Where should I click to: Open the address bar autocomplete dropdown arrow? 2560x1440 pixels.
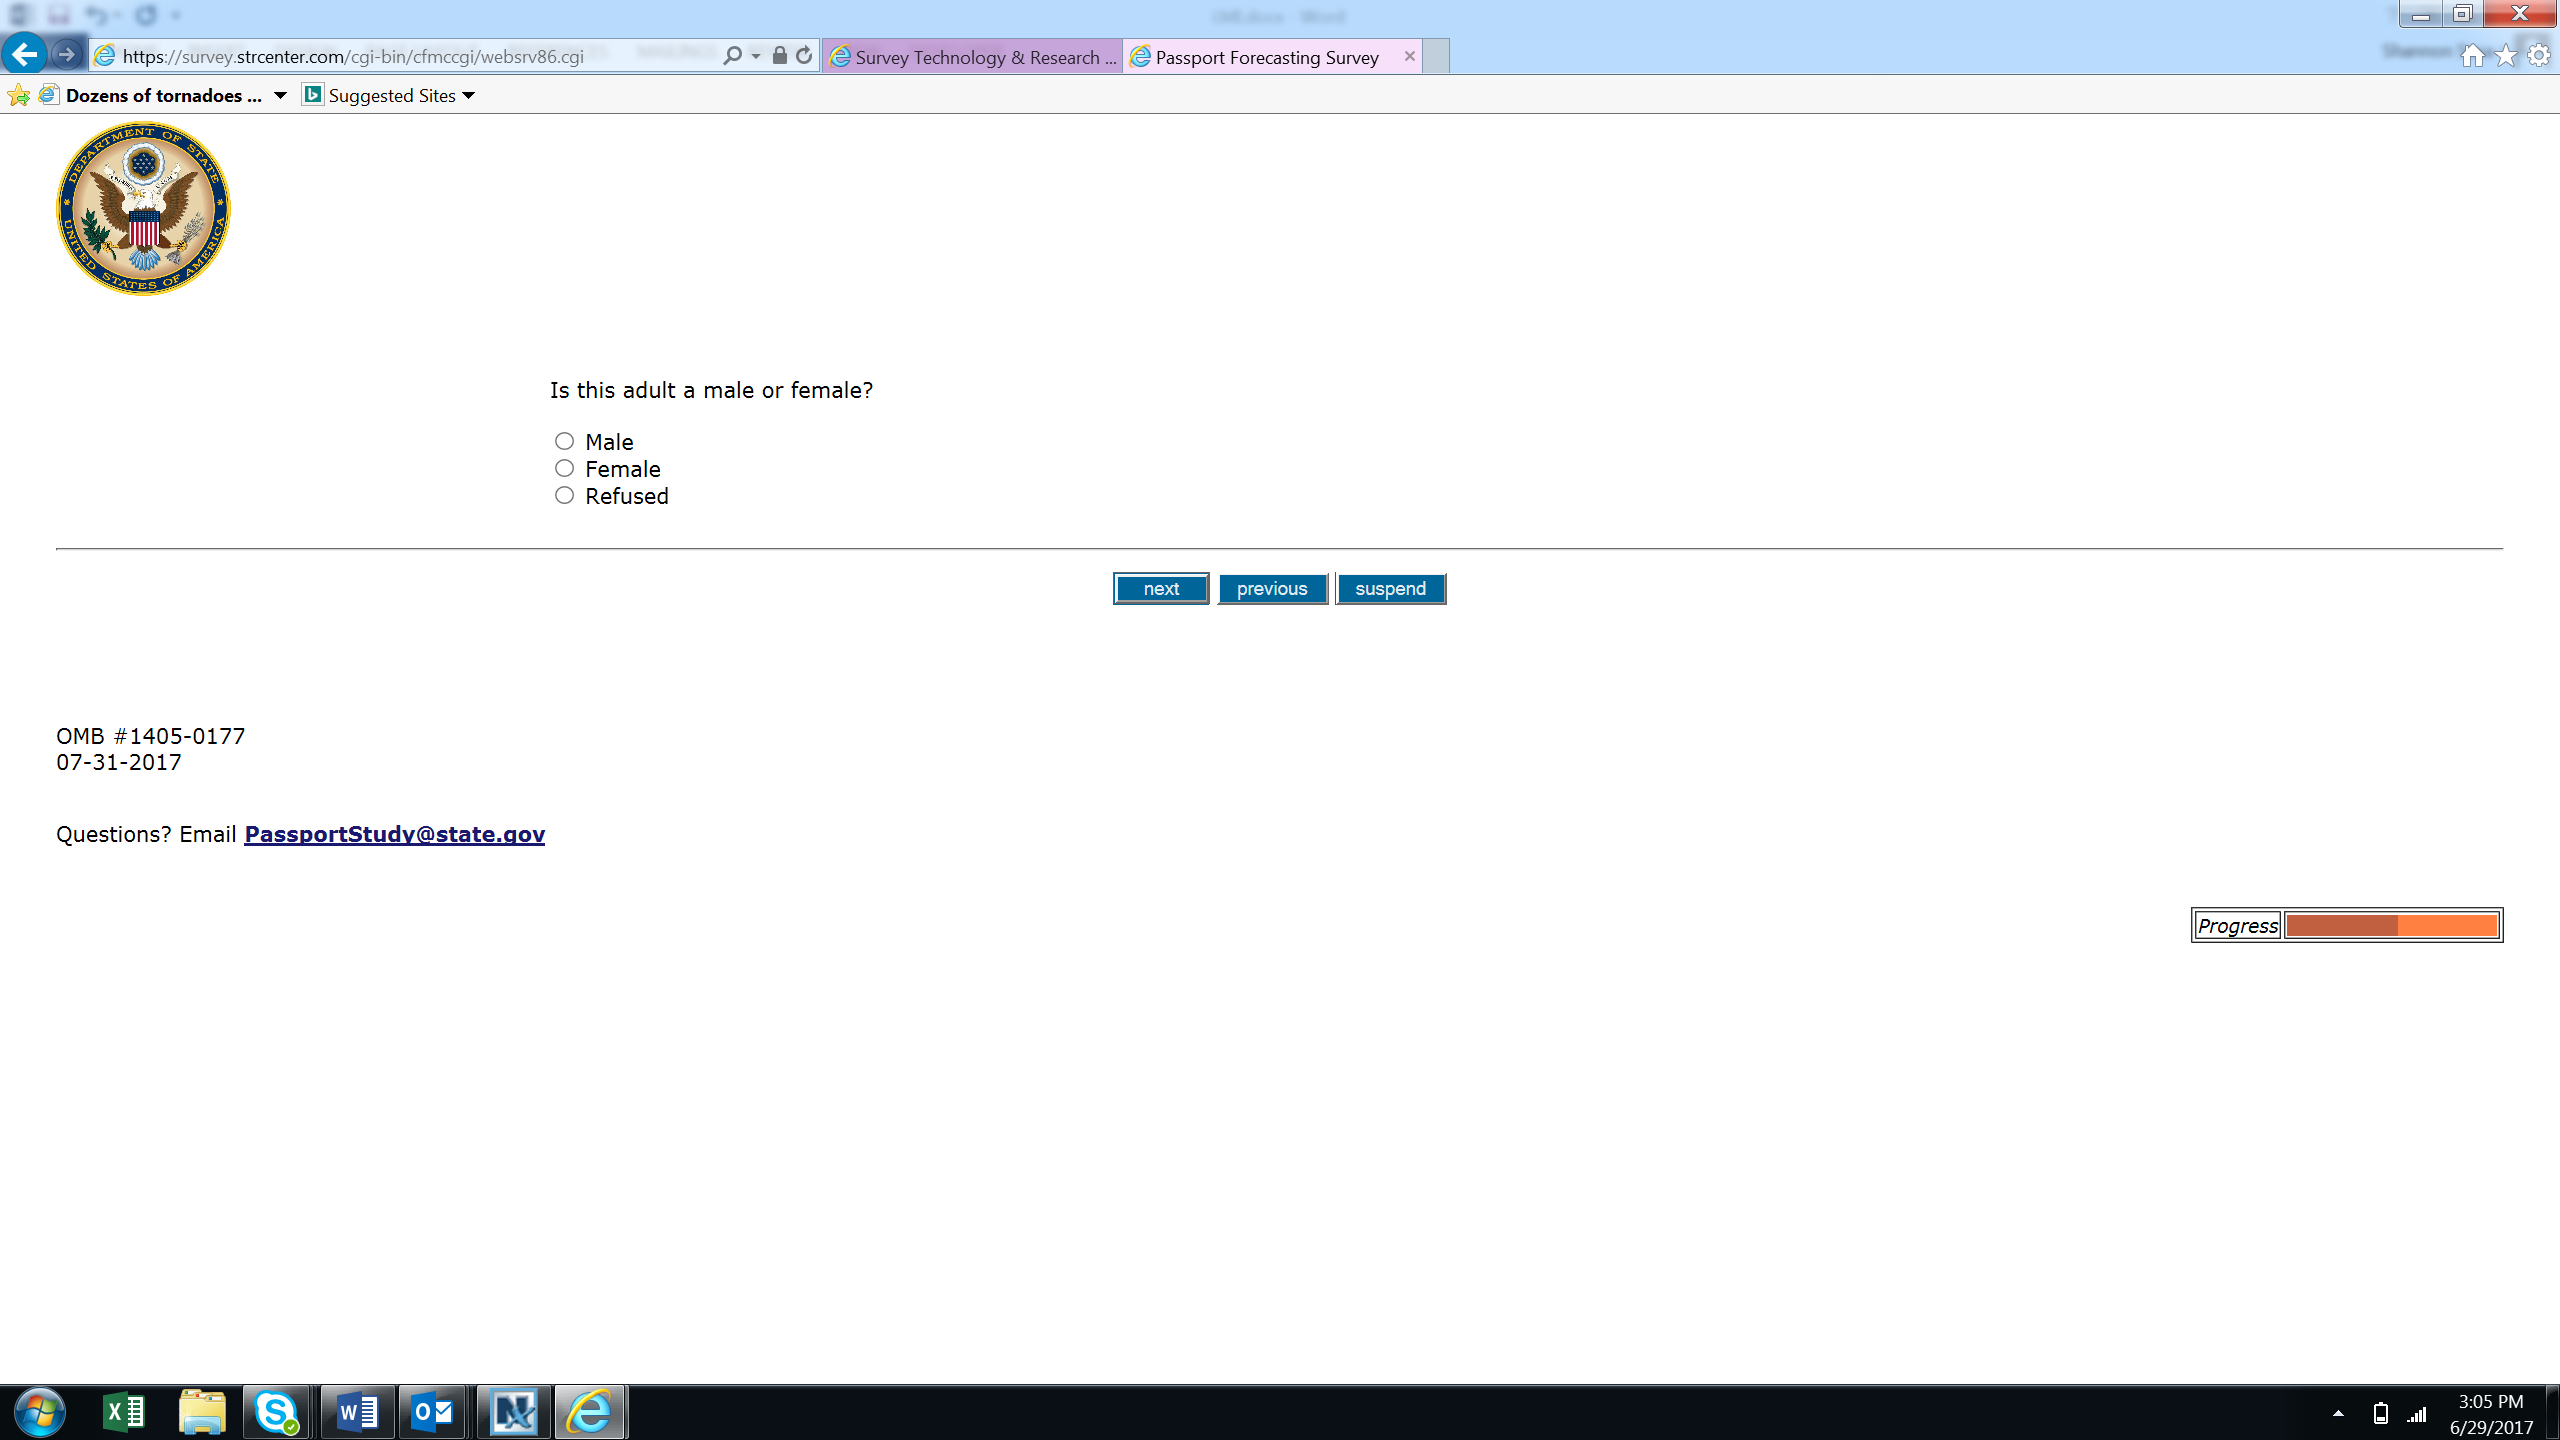(756, 56)
